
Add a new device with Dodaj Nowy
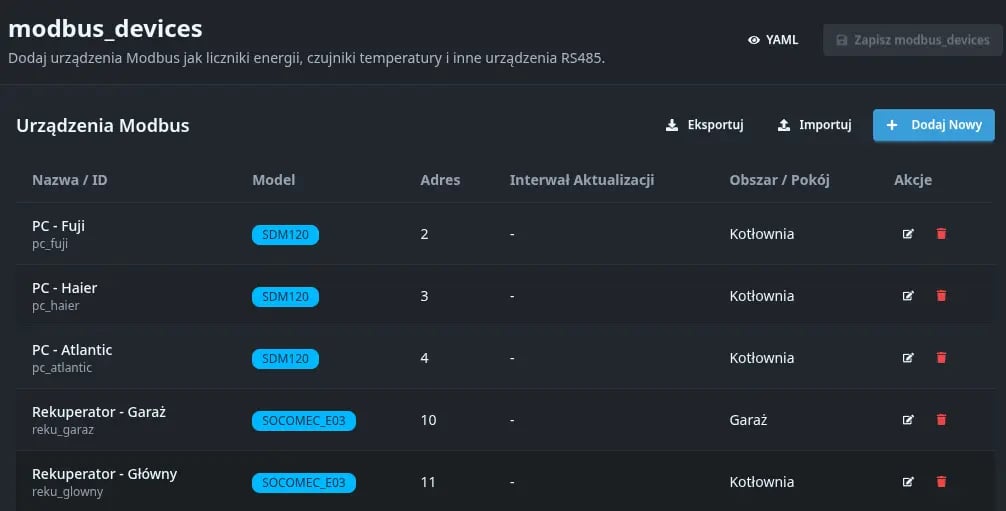coord(934,125)
